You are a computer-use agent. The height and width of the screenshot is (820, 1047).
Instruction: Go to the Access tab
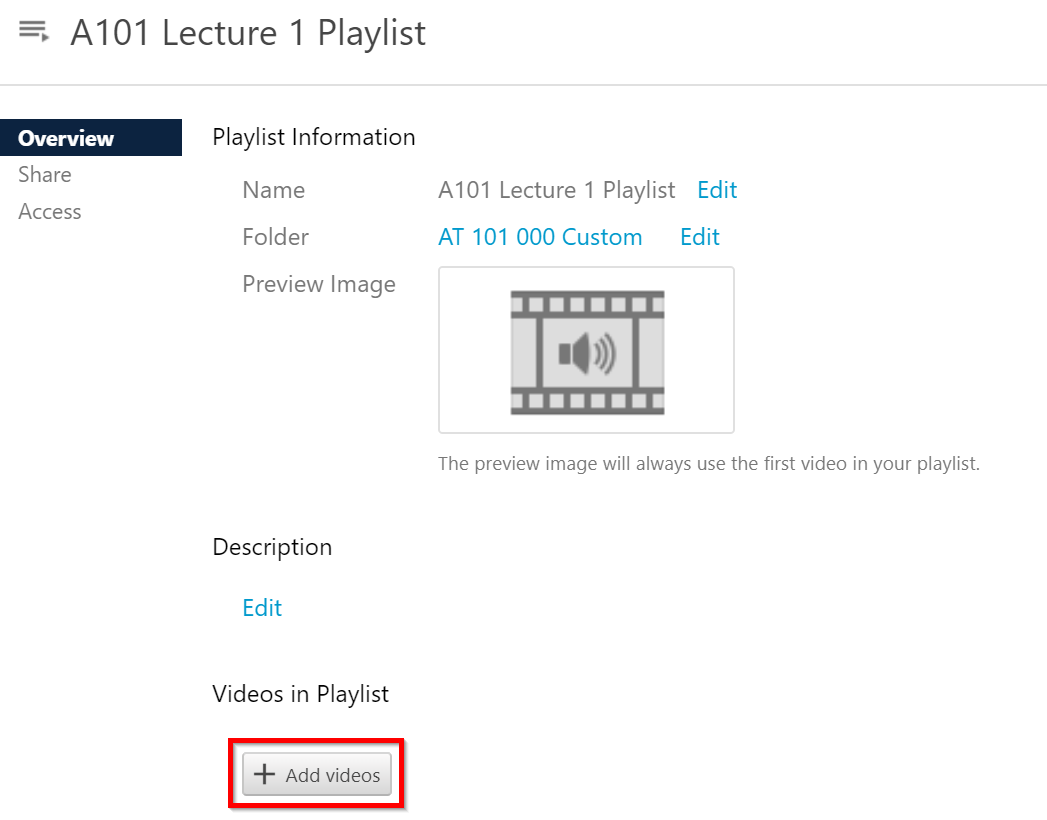(x=50, y=211)
